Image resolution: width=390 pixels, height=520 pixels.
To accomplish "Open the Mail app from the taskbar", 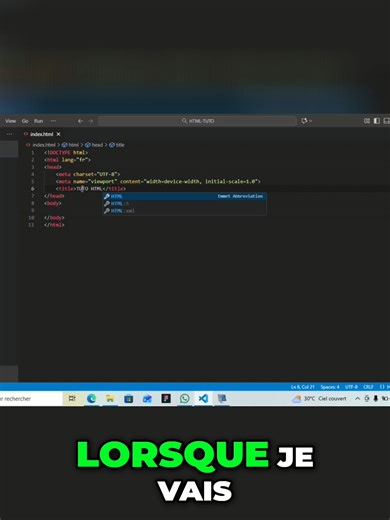I will coord(147,398).
